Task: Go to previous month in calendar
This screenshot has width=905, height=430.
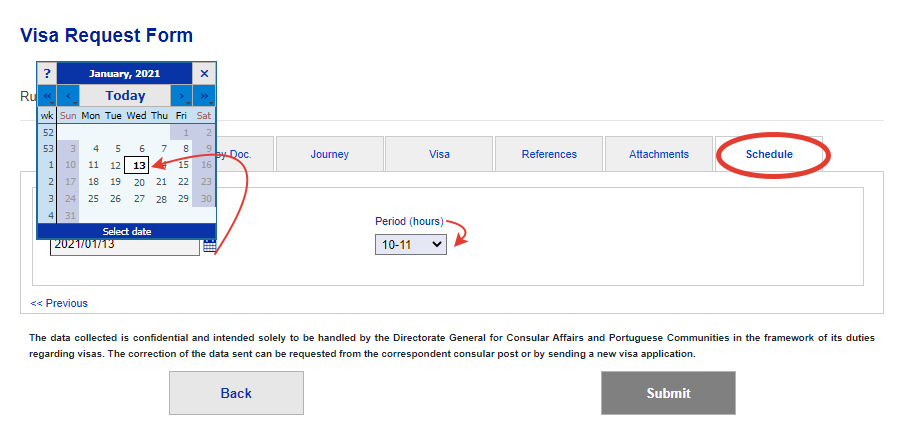Action: [68, 96]
